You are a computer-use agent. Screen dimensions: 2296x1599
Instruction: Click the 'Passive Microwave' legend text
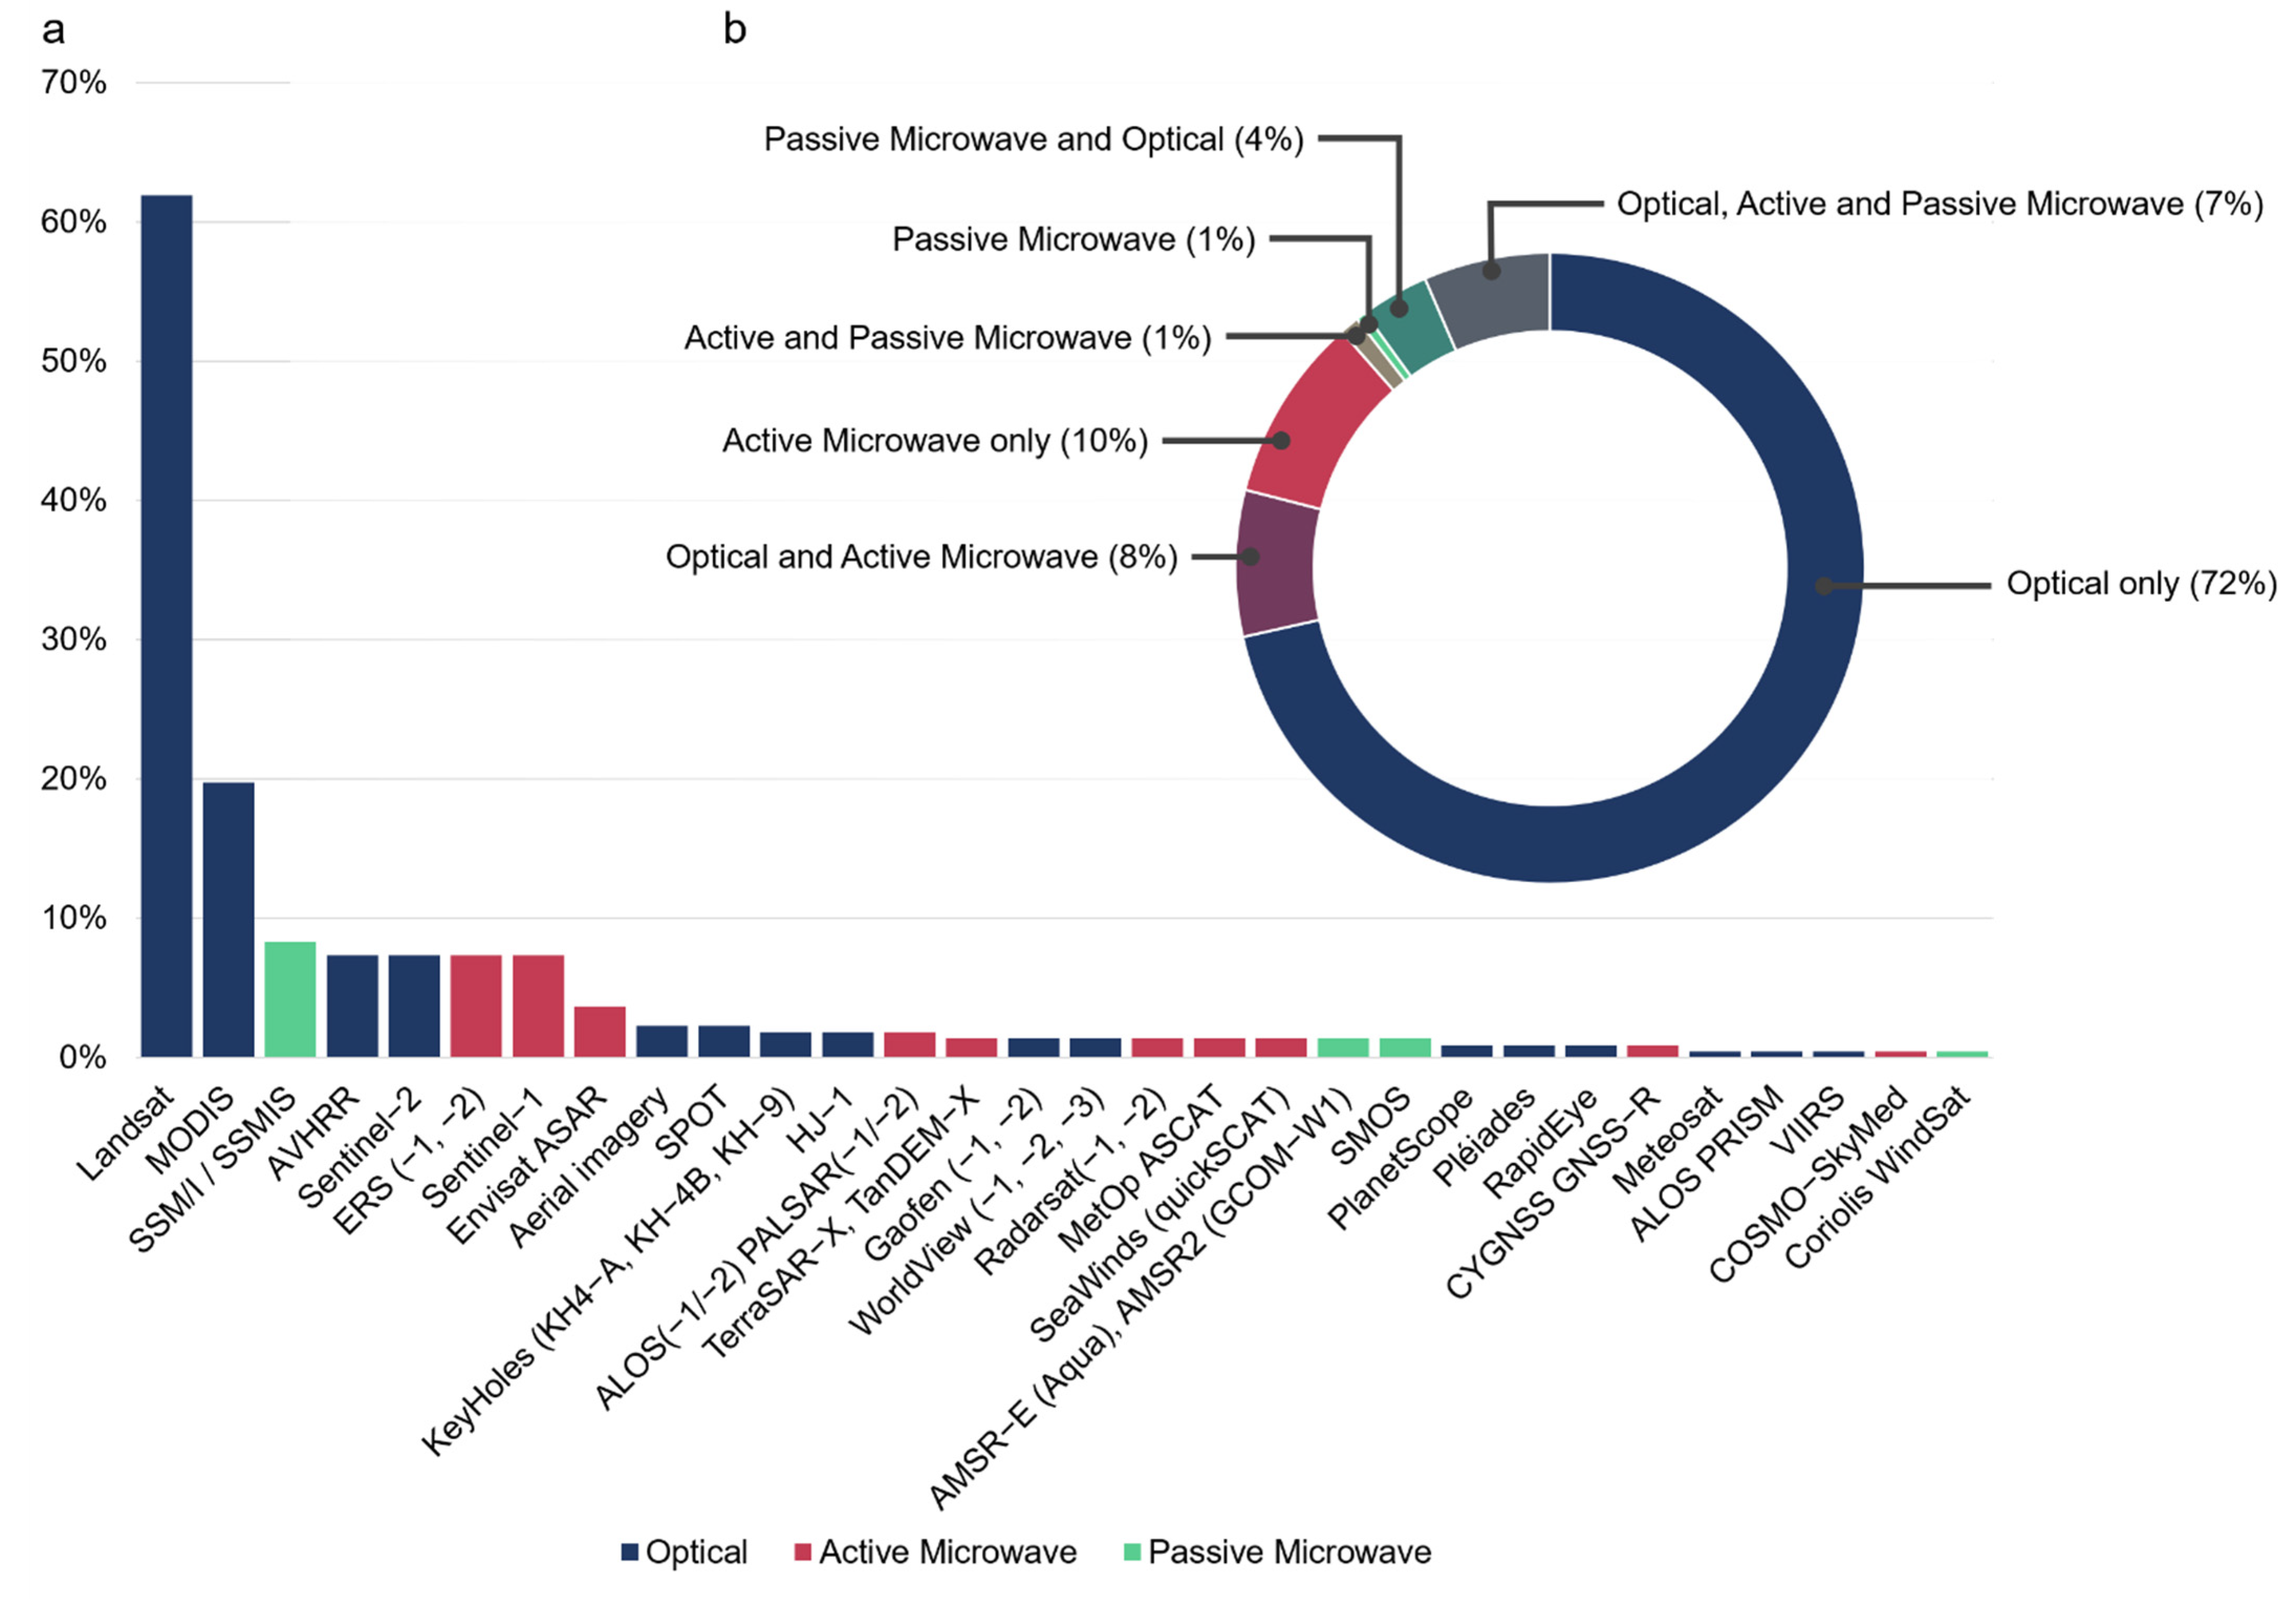pyautogui.click(x=1289, y=1552)
